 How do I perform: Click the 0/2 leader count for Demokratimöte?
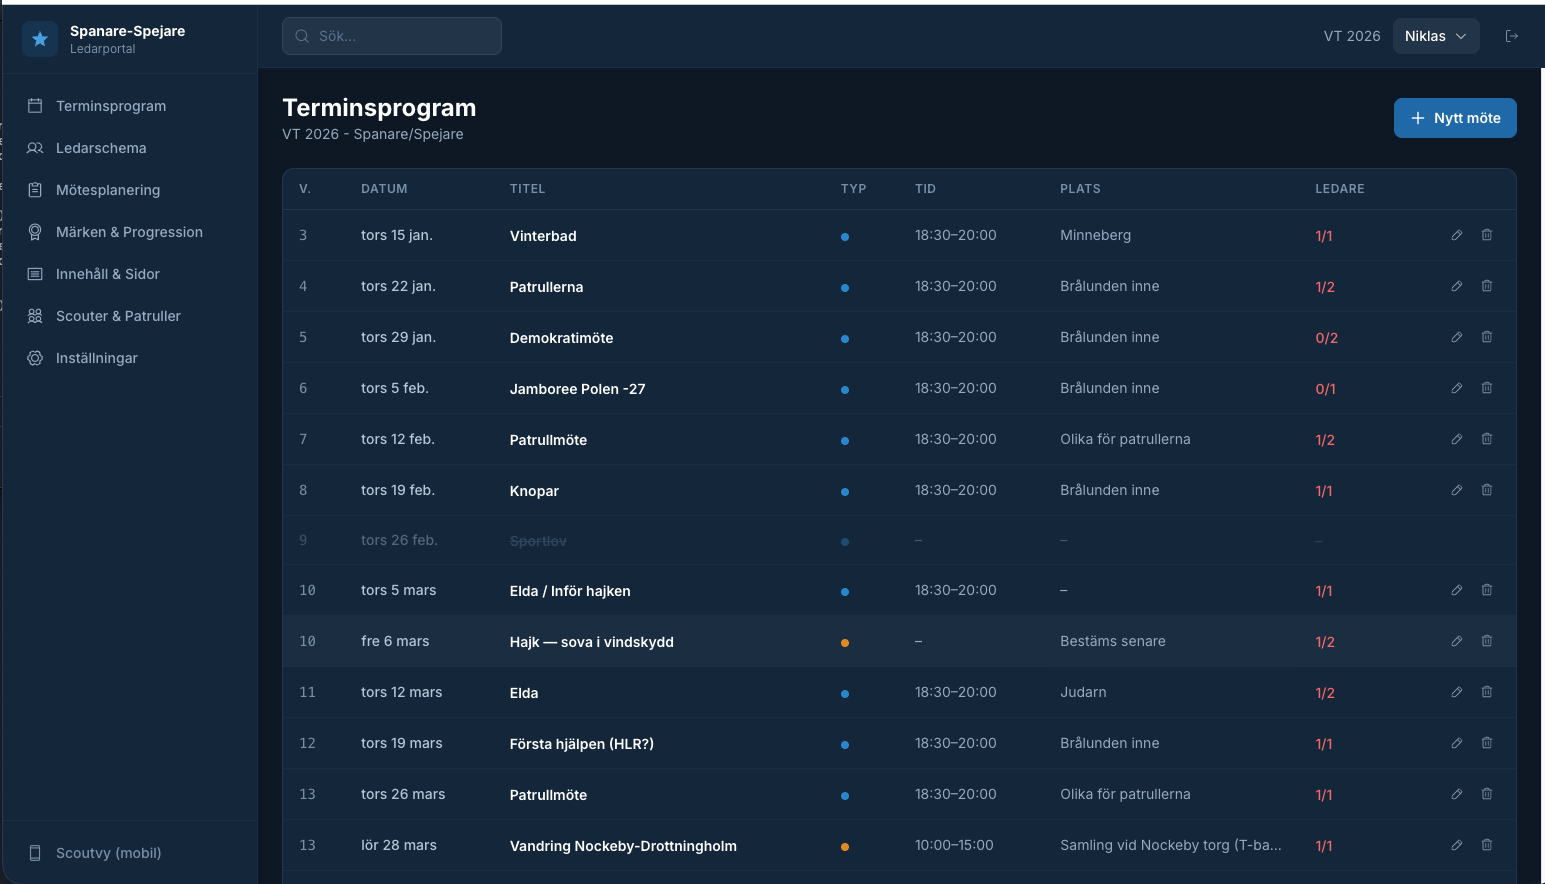pyautogui.click(x=1326, y=338)
